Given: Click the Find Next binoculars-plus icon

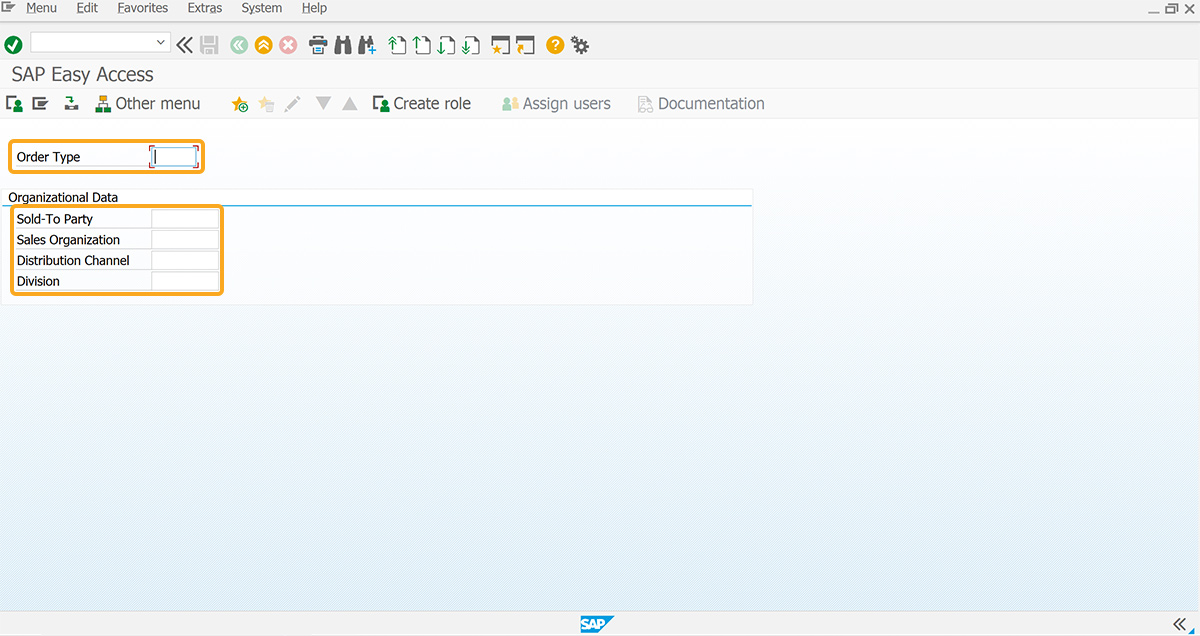Looking at the screenshot, I should point(367,44).
